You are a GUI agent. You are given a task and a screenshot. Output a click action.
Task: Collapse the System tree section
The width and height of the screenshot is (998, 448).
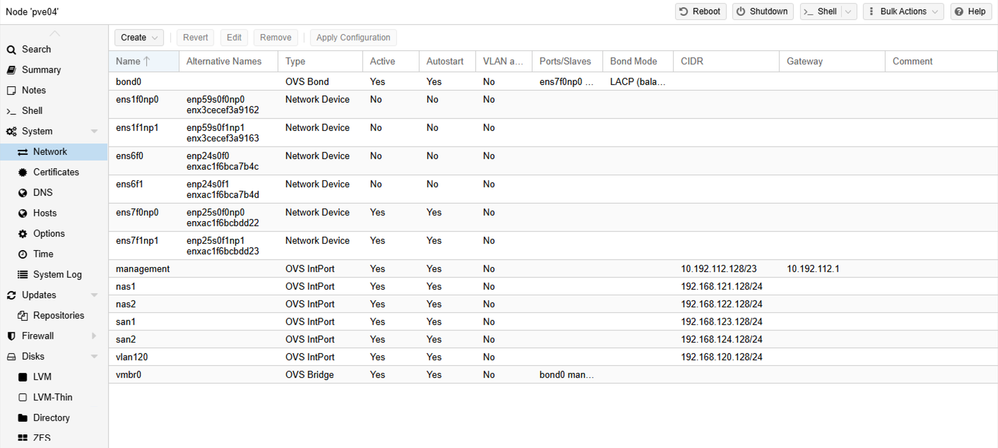pos(94,131)
